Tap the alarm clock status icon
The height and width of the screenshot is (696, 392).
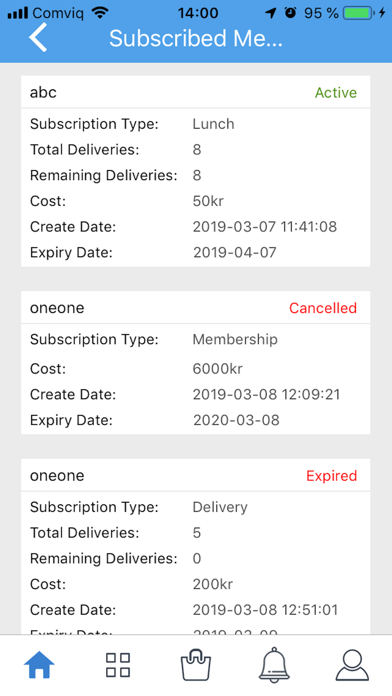click(x=290, y=12)
